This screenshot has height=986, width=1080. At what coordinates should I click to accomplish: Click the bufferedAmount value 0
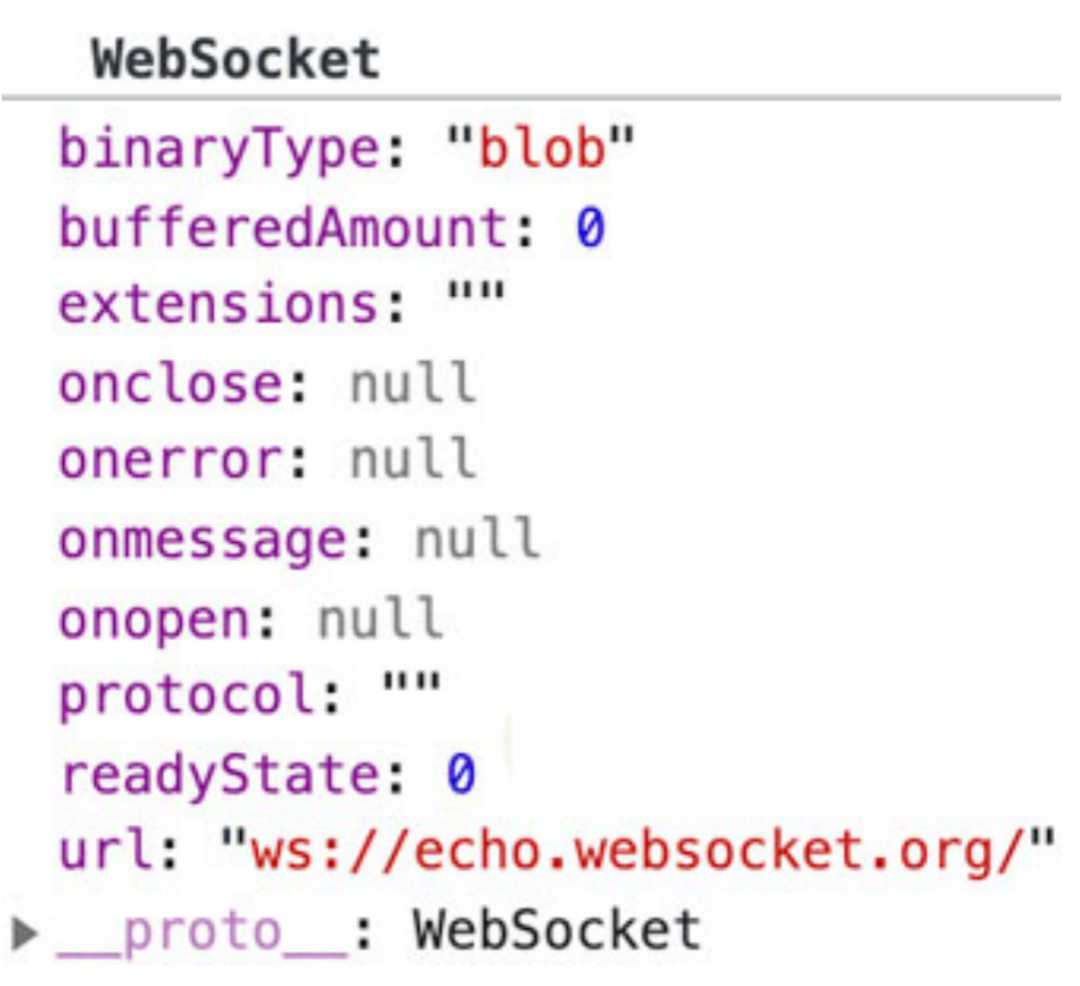[591, 229]
